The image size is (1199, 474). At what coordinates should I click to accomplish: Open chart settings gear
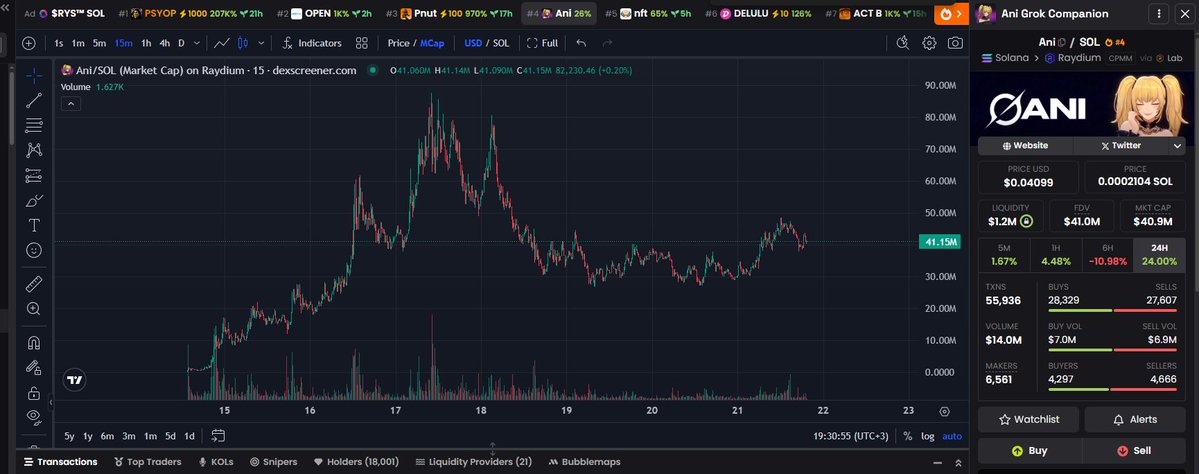point(929,43)
